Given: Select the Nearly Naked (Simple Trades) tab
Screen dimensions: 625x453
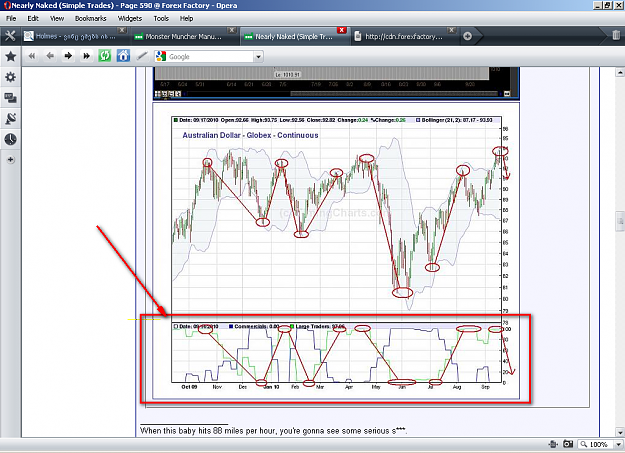Looking at the screenshot, I should (294, 36).
